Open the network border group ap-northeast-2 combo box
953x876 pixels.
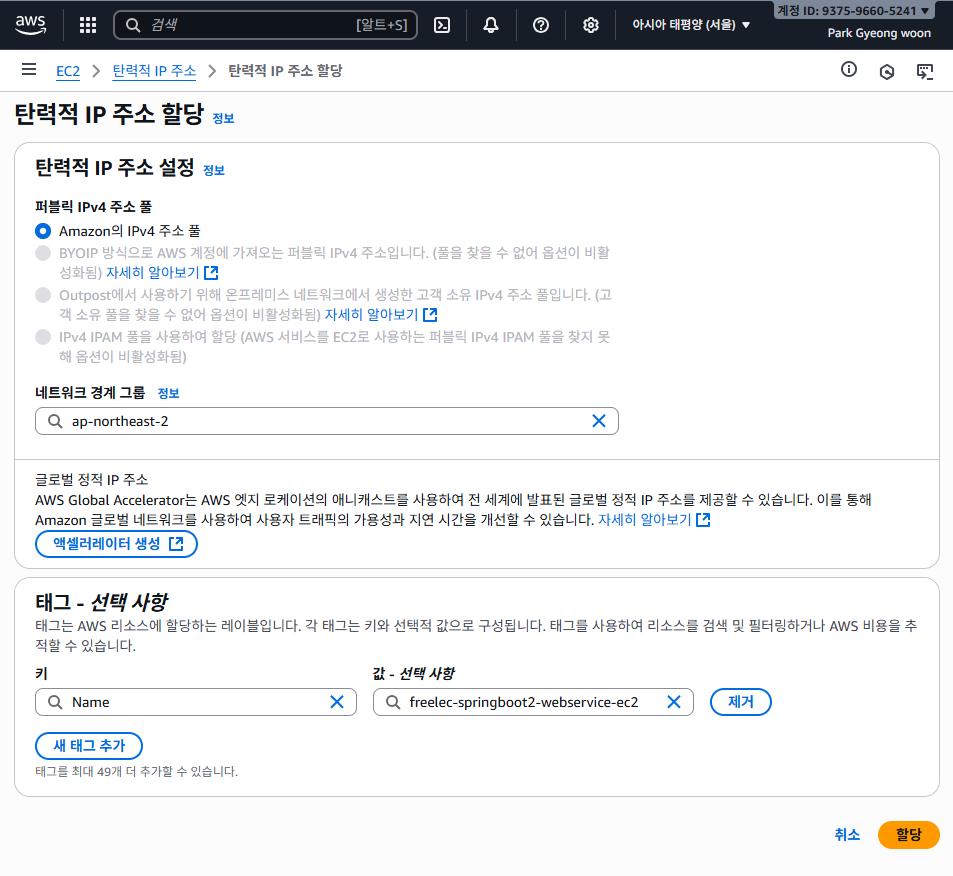(x=327, y=421)
